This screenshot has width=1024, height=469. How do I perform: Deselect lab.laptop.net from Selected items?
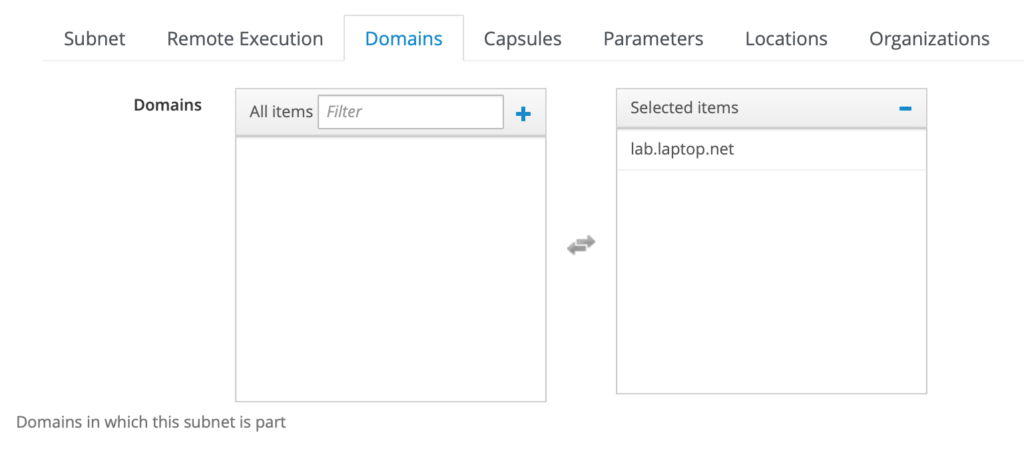click(771, 150)
